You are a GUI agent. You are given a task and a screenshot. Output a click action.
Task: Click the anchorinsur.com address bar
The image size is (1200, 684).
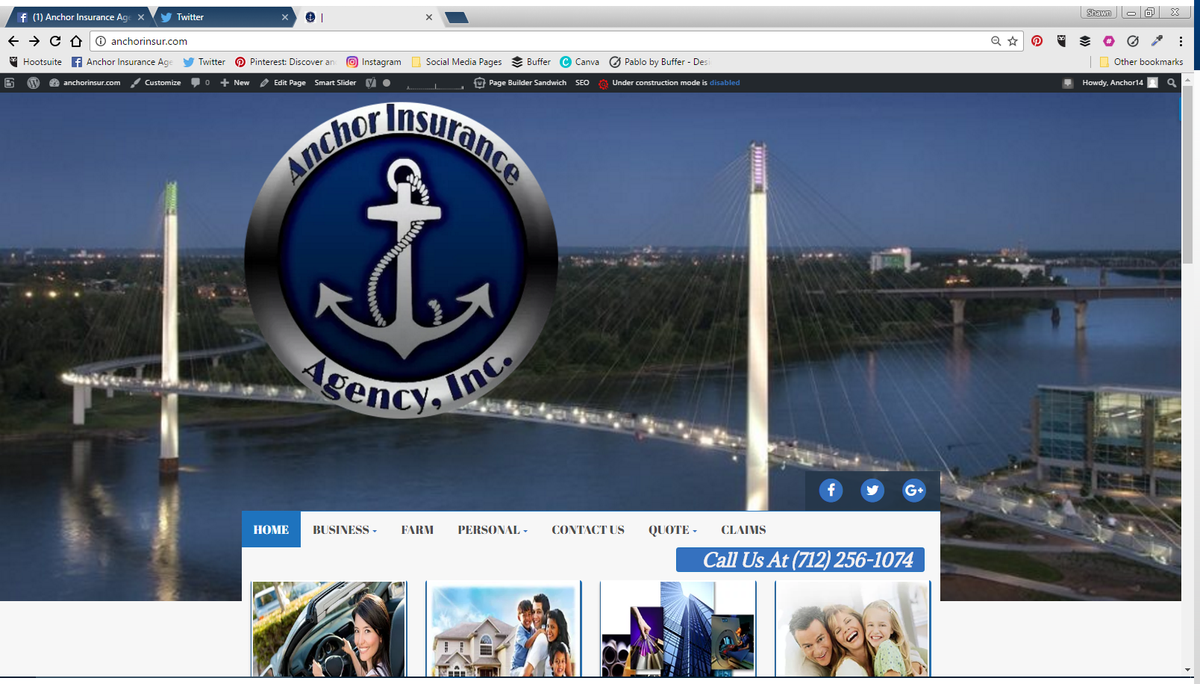point(540,41)
